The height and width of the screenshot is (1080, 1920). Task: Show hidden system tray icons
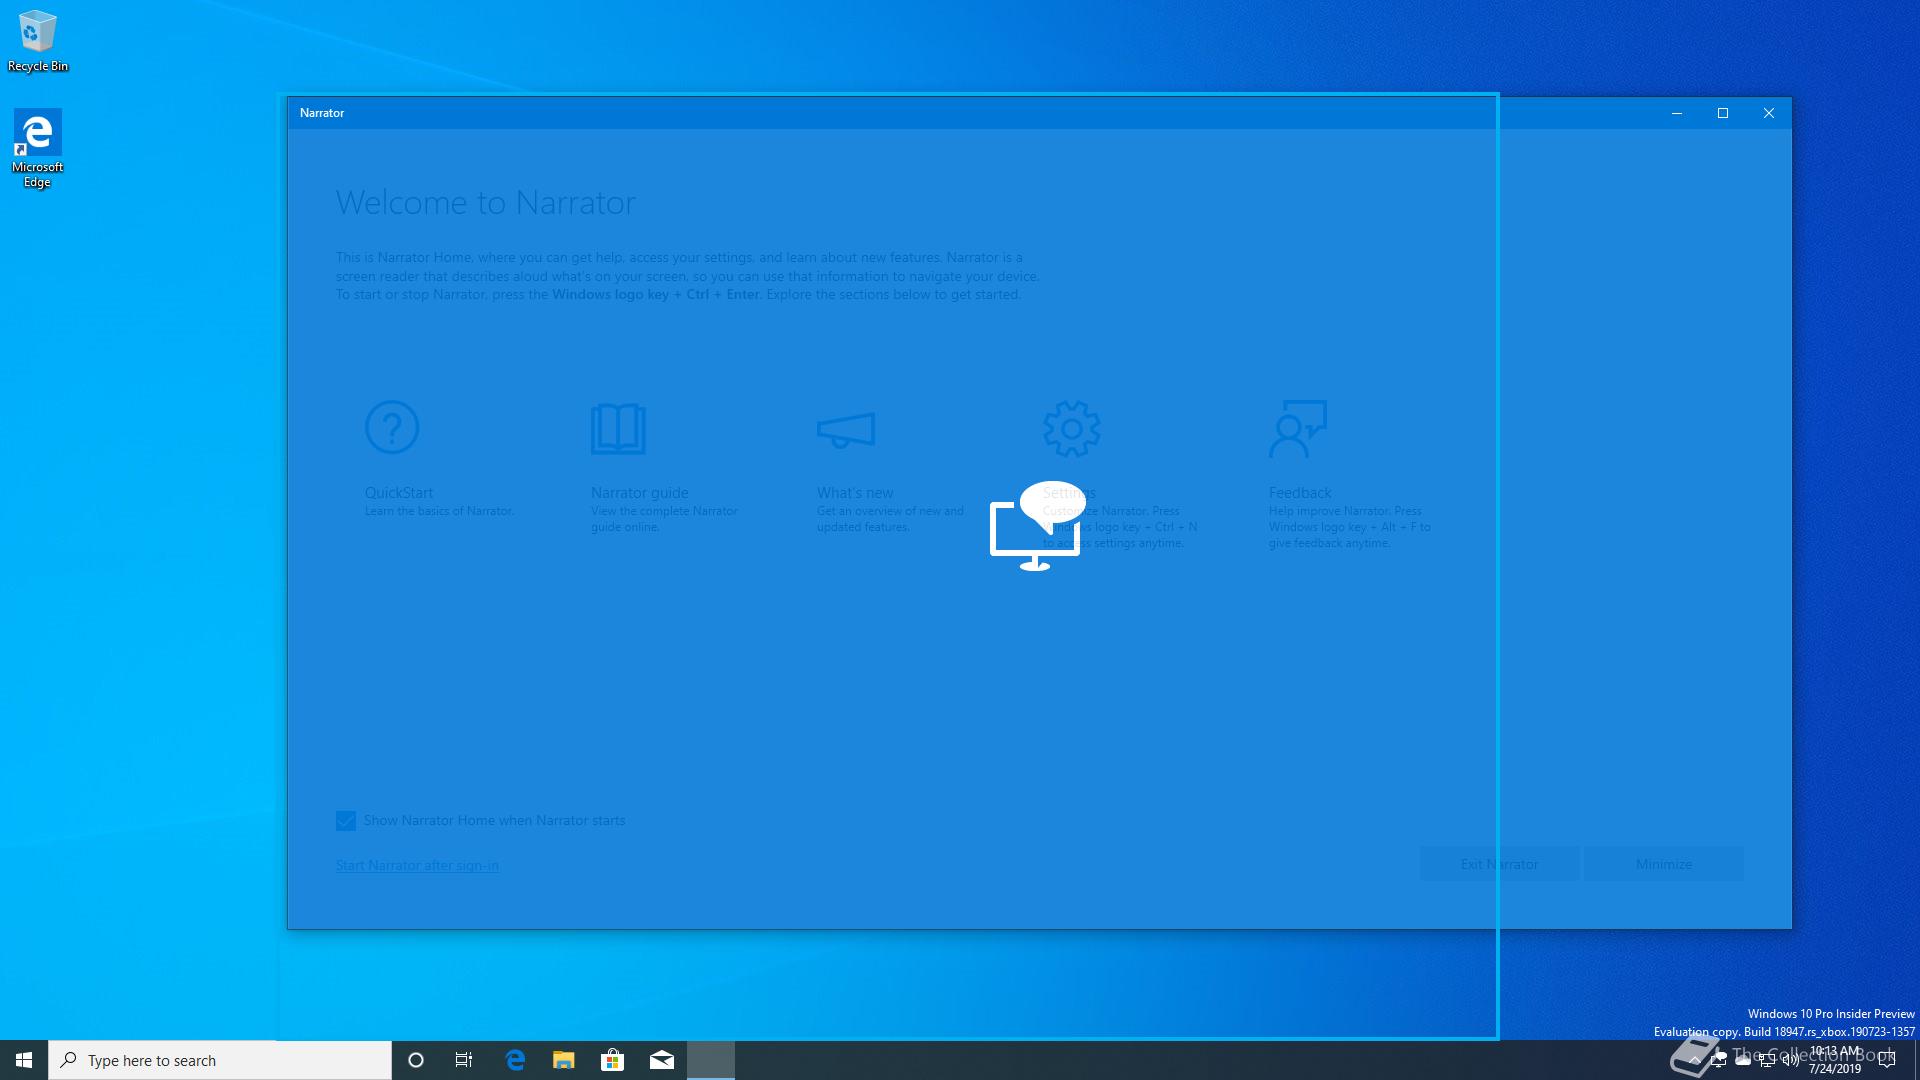(x=1694, y=1060)
